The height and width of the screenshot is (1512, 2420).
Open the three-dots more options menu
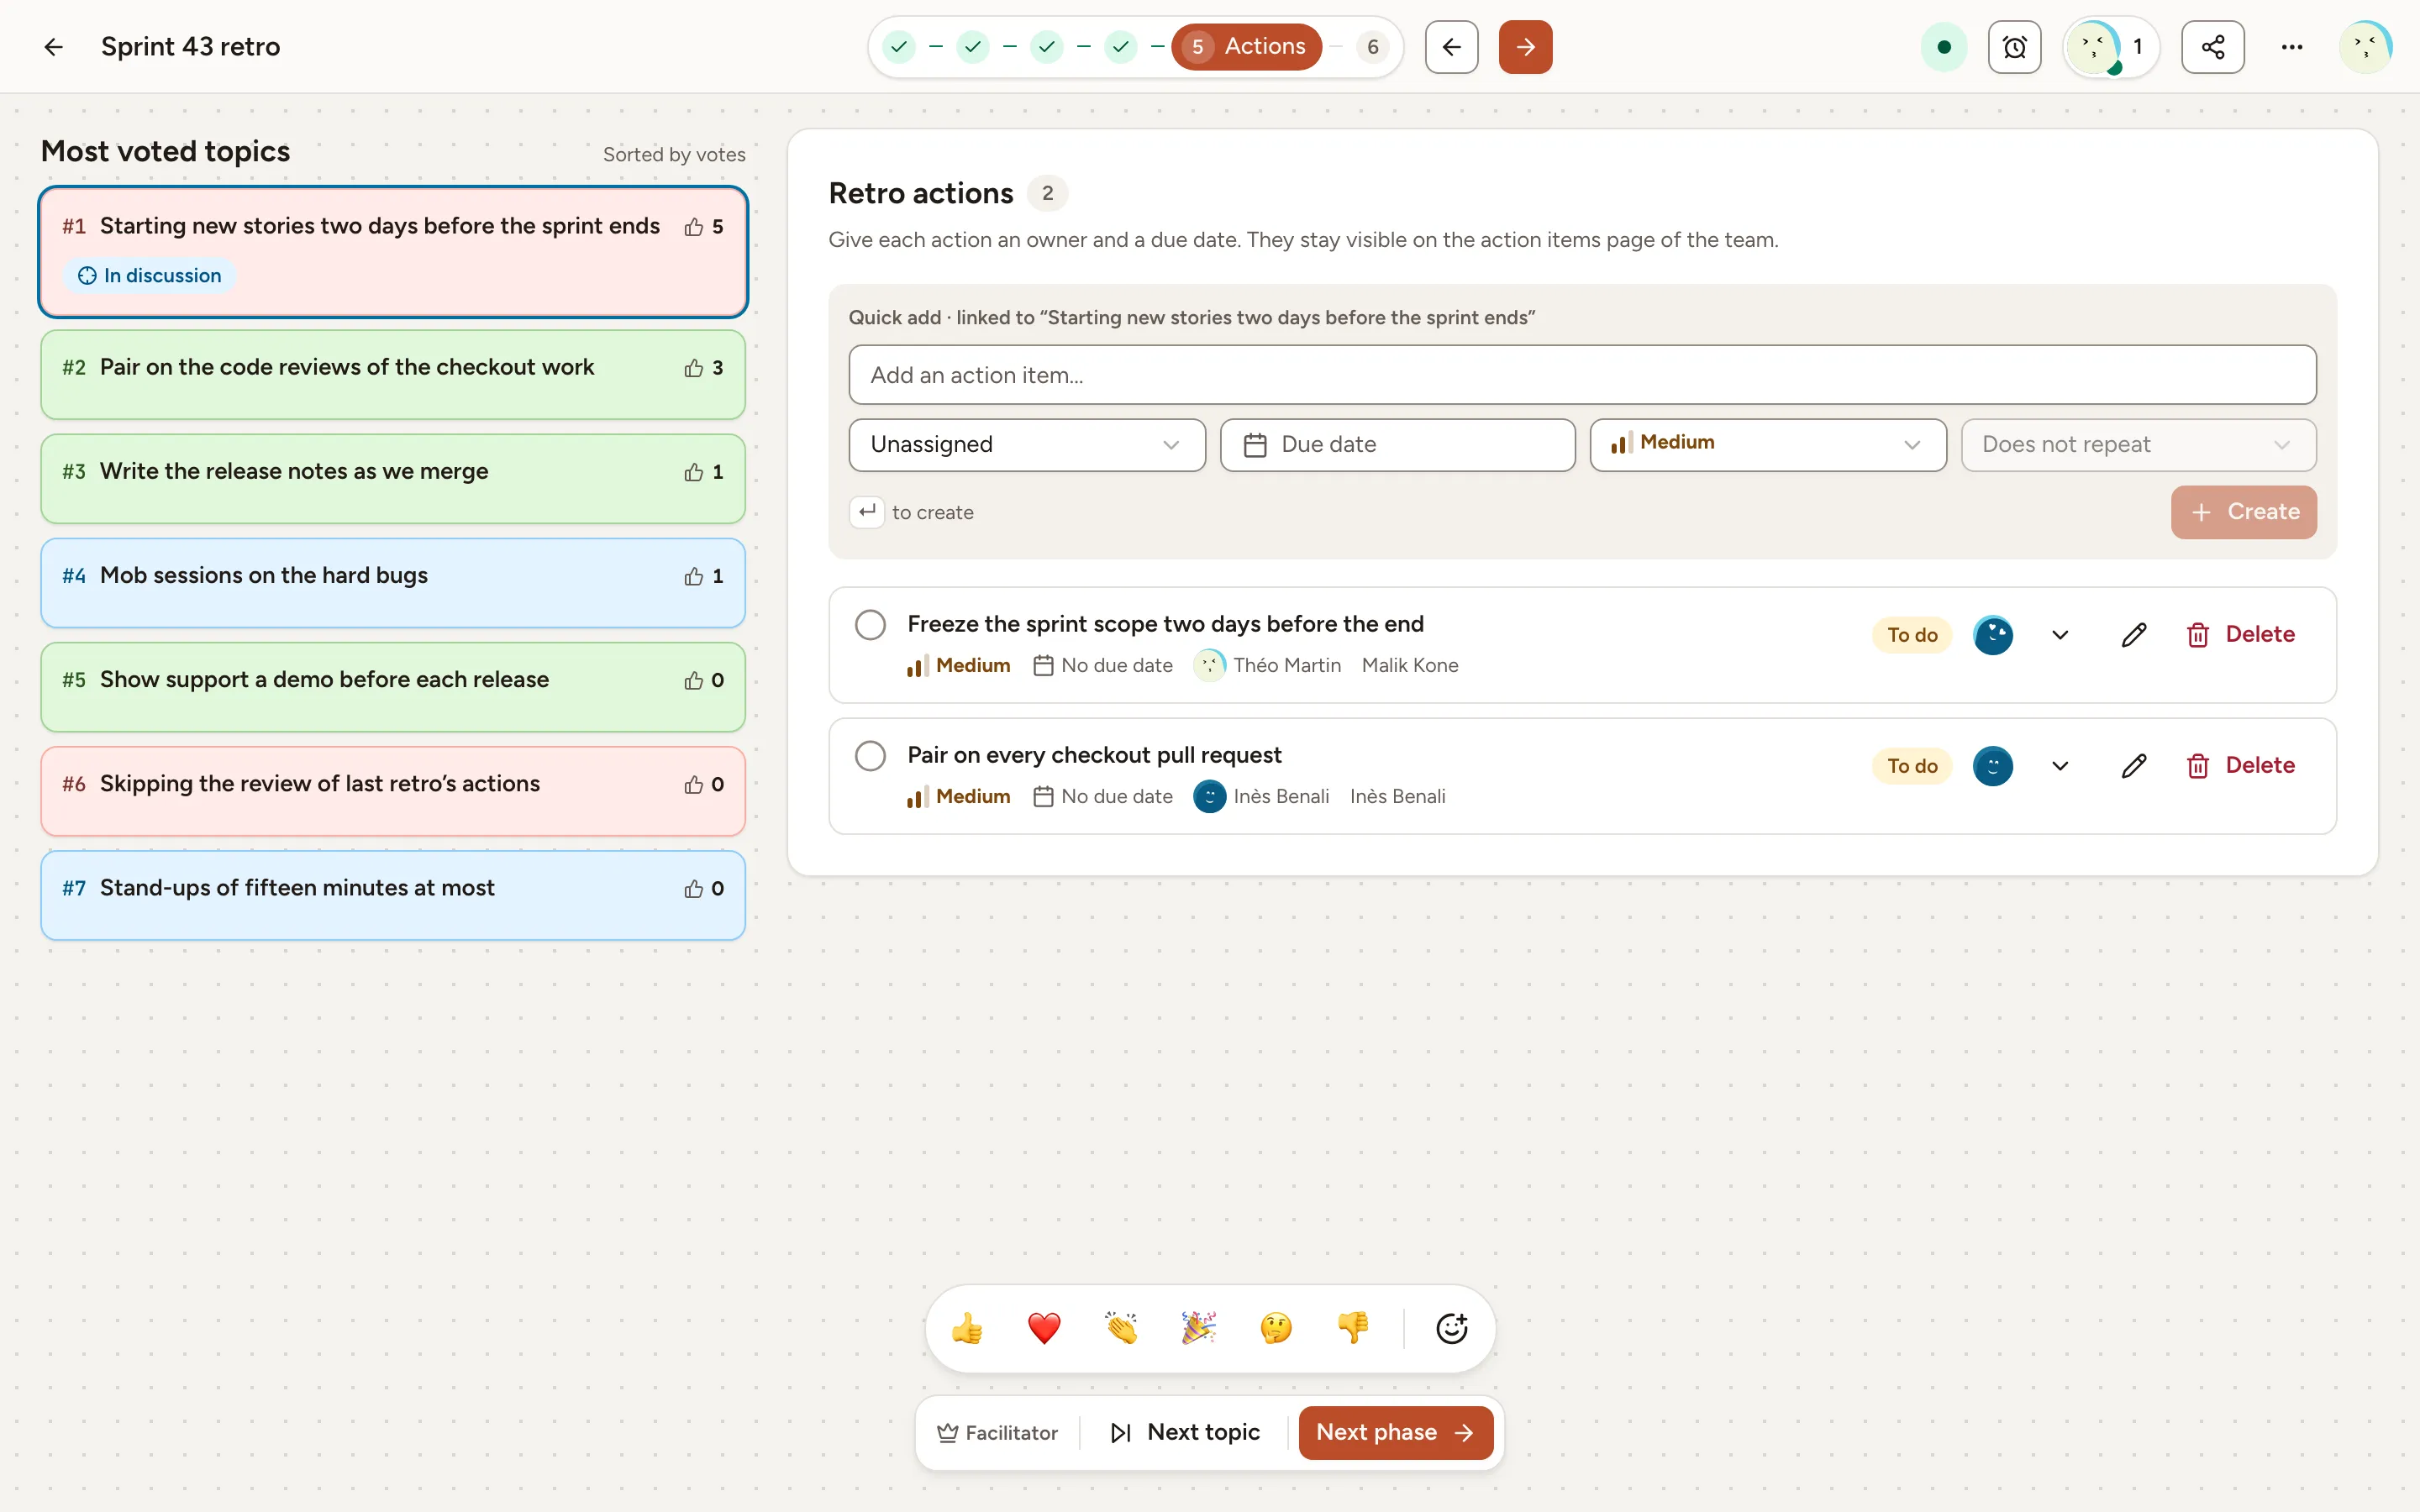(2292, 47)
